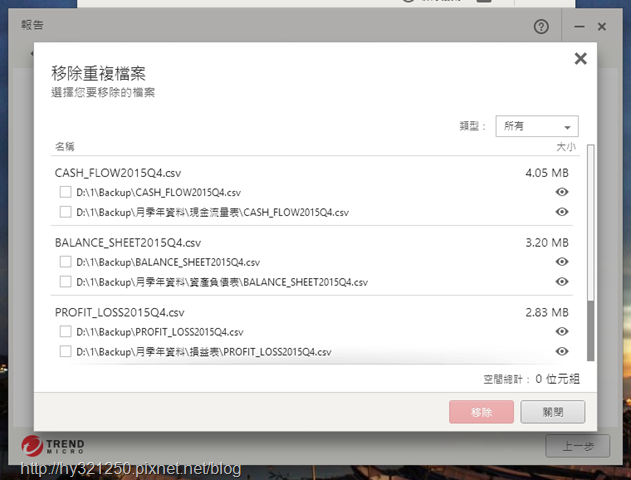Close the 報告 window
The width and height of the screenshot is (631, 480).
point(602,27)
